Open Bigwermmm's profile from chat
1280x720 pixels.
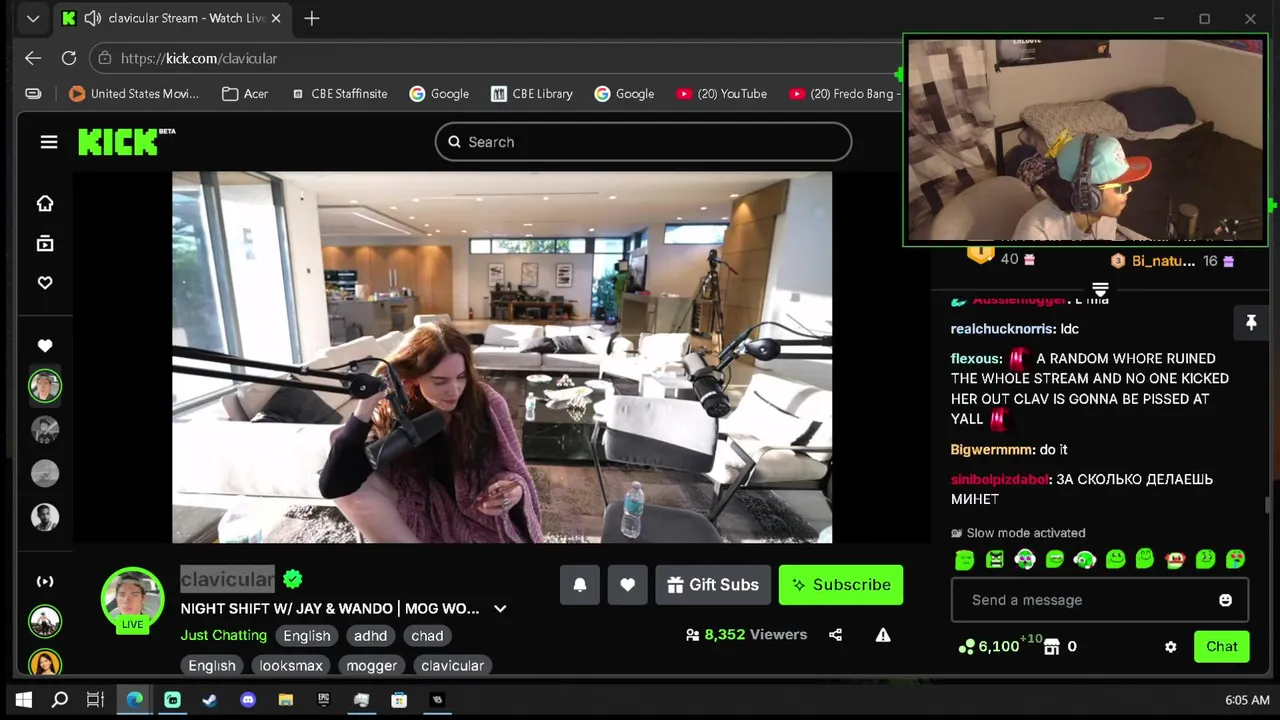pos(993,450)
